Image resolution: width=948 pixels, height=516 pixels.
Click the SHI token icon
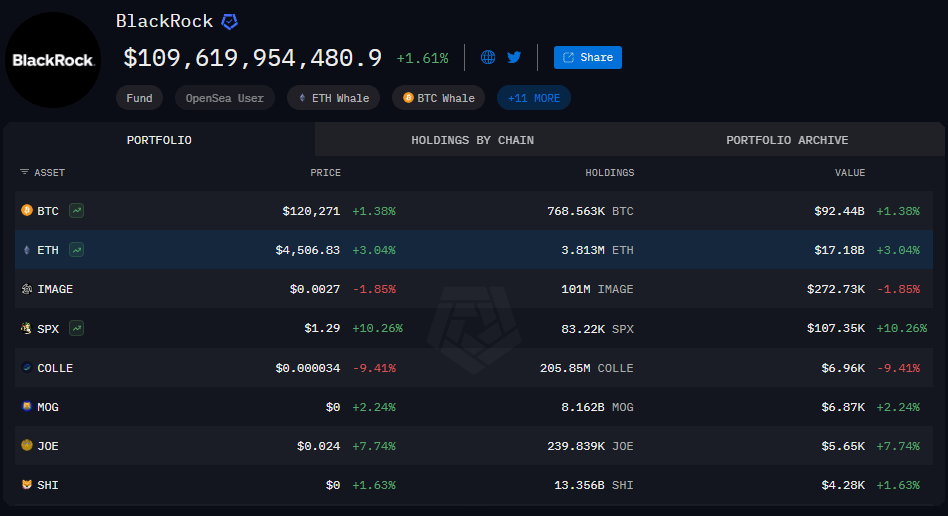(x=27, y=485)
